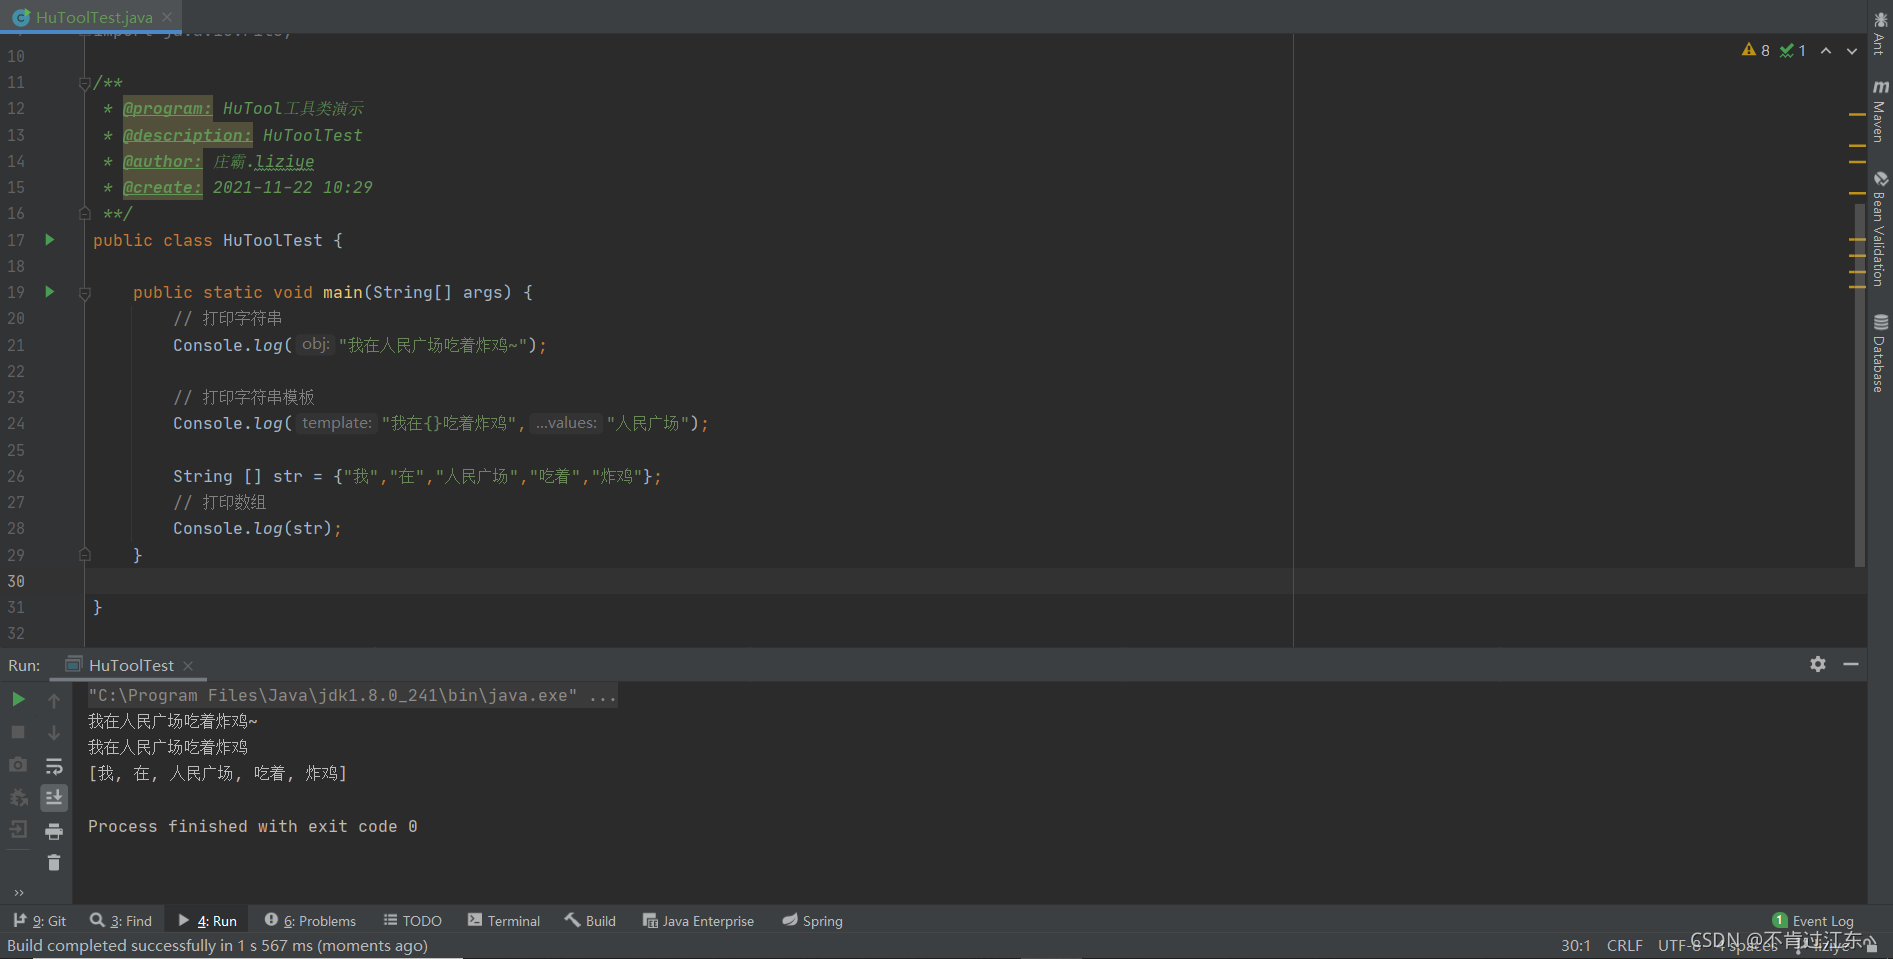Click the Stop process button in Run panel
Image resolution: width=1893 pixels, height=959 pixels.
(18, 732)
